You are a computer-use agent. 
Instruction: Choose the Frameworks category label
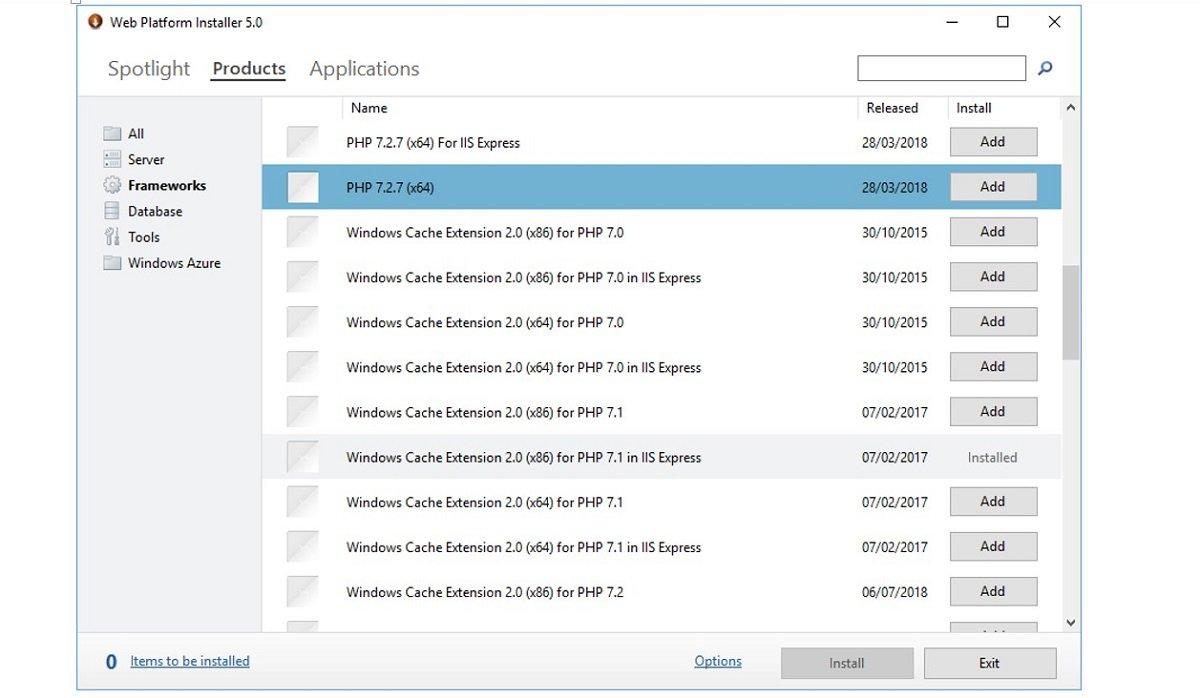[167, 186]
